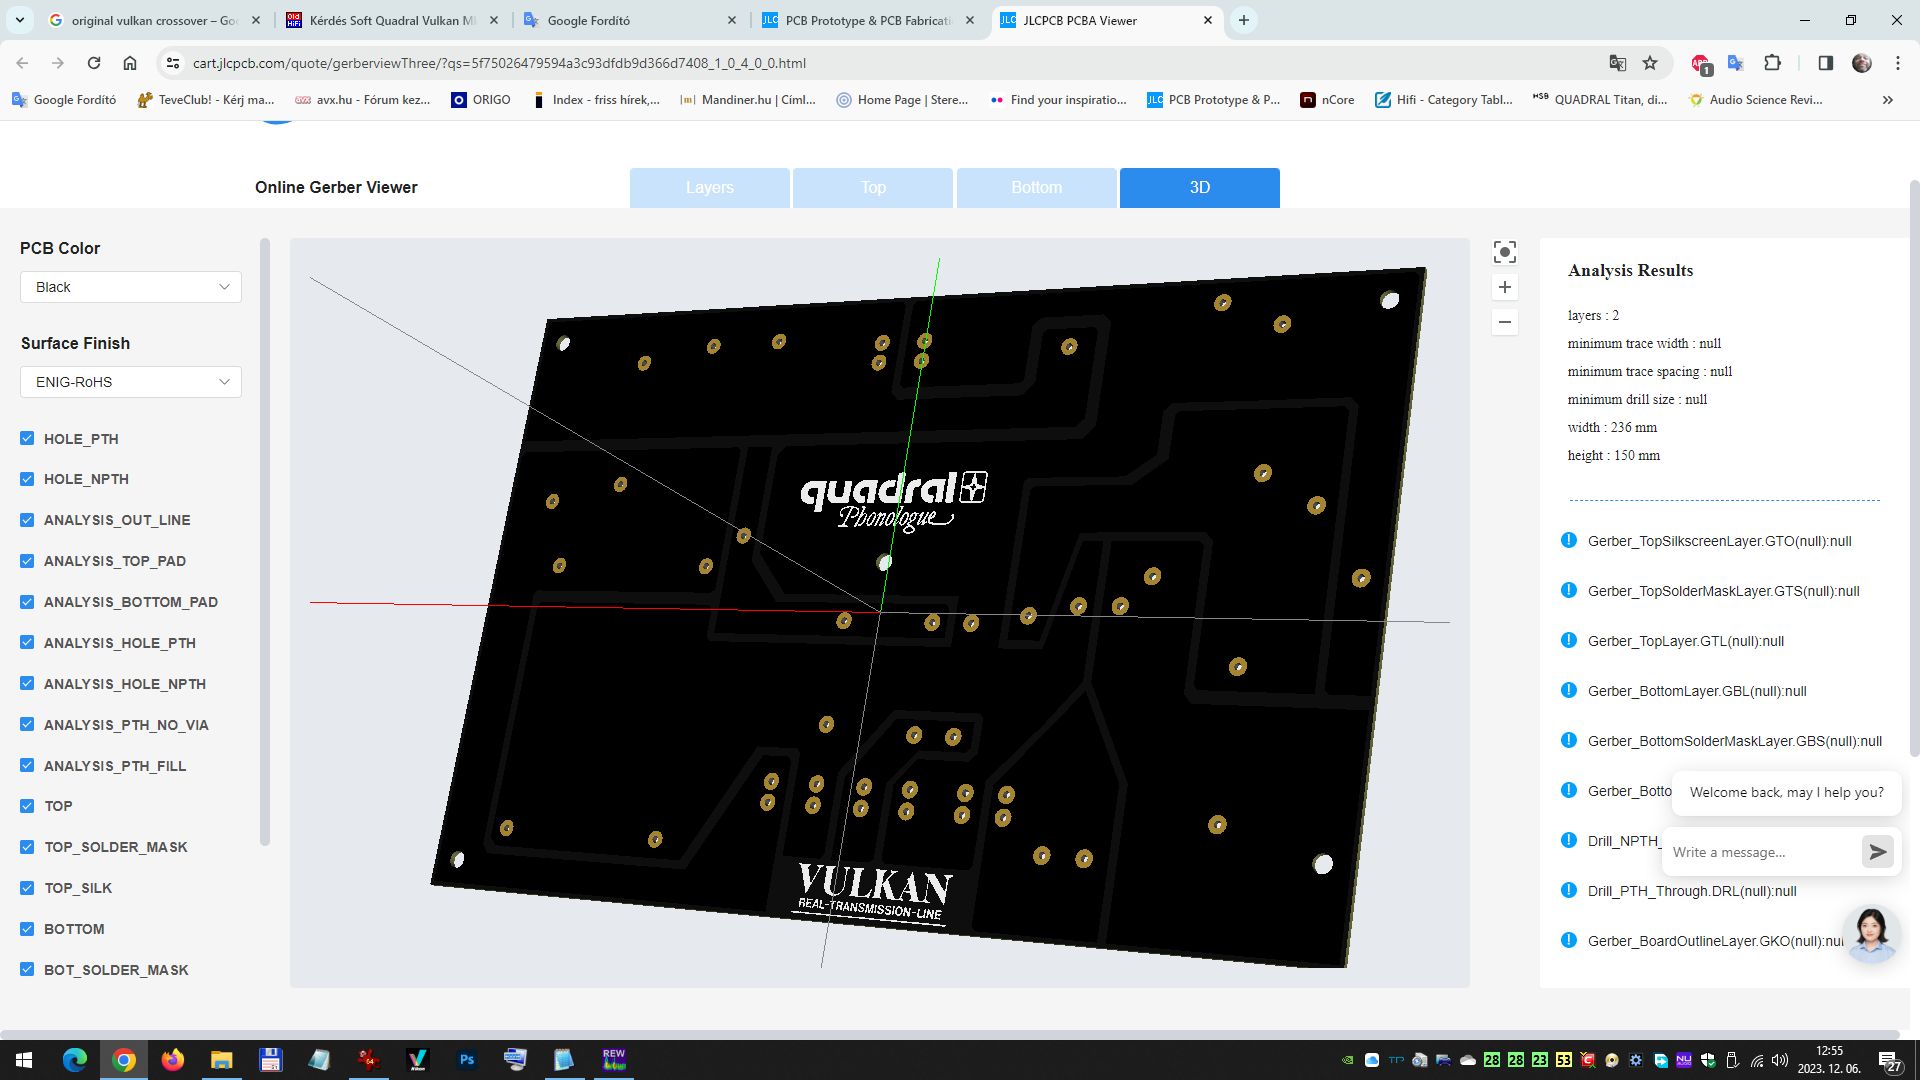The height and width of the screenshot is (1080, 1920).
Task: Open a new Chrome tab
Action: [x=1243, y=20]
